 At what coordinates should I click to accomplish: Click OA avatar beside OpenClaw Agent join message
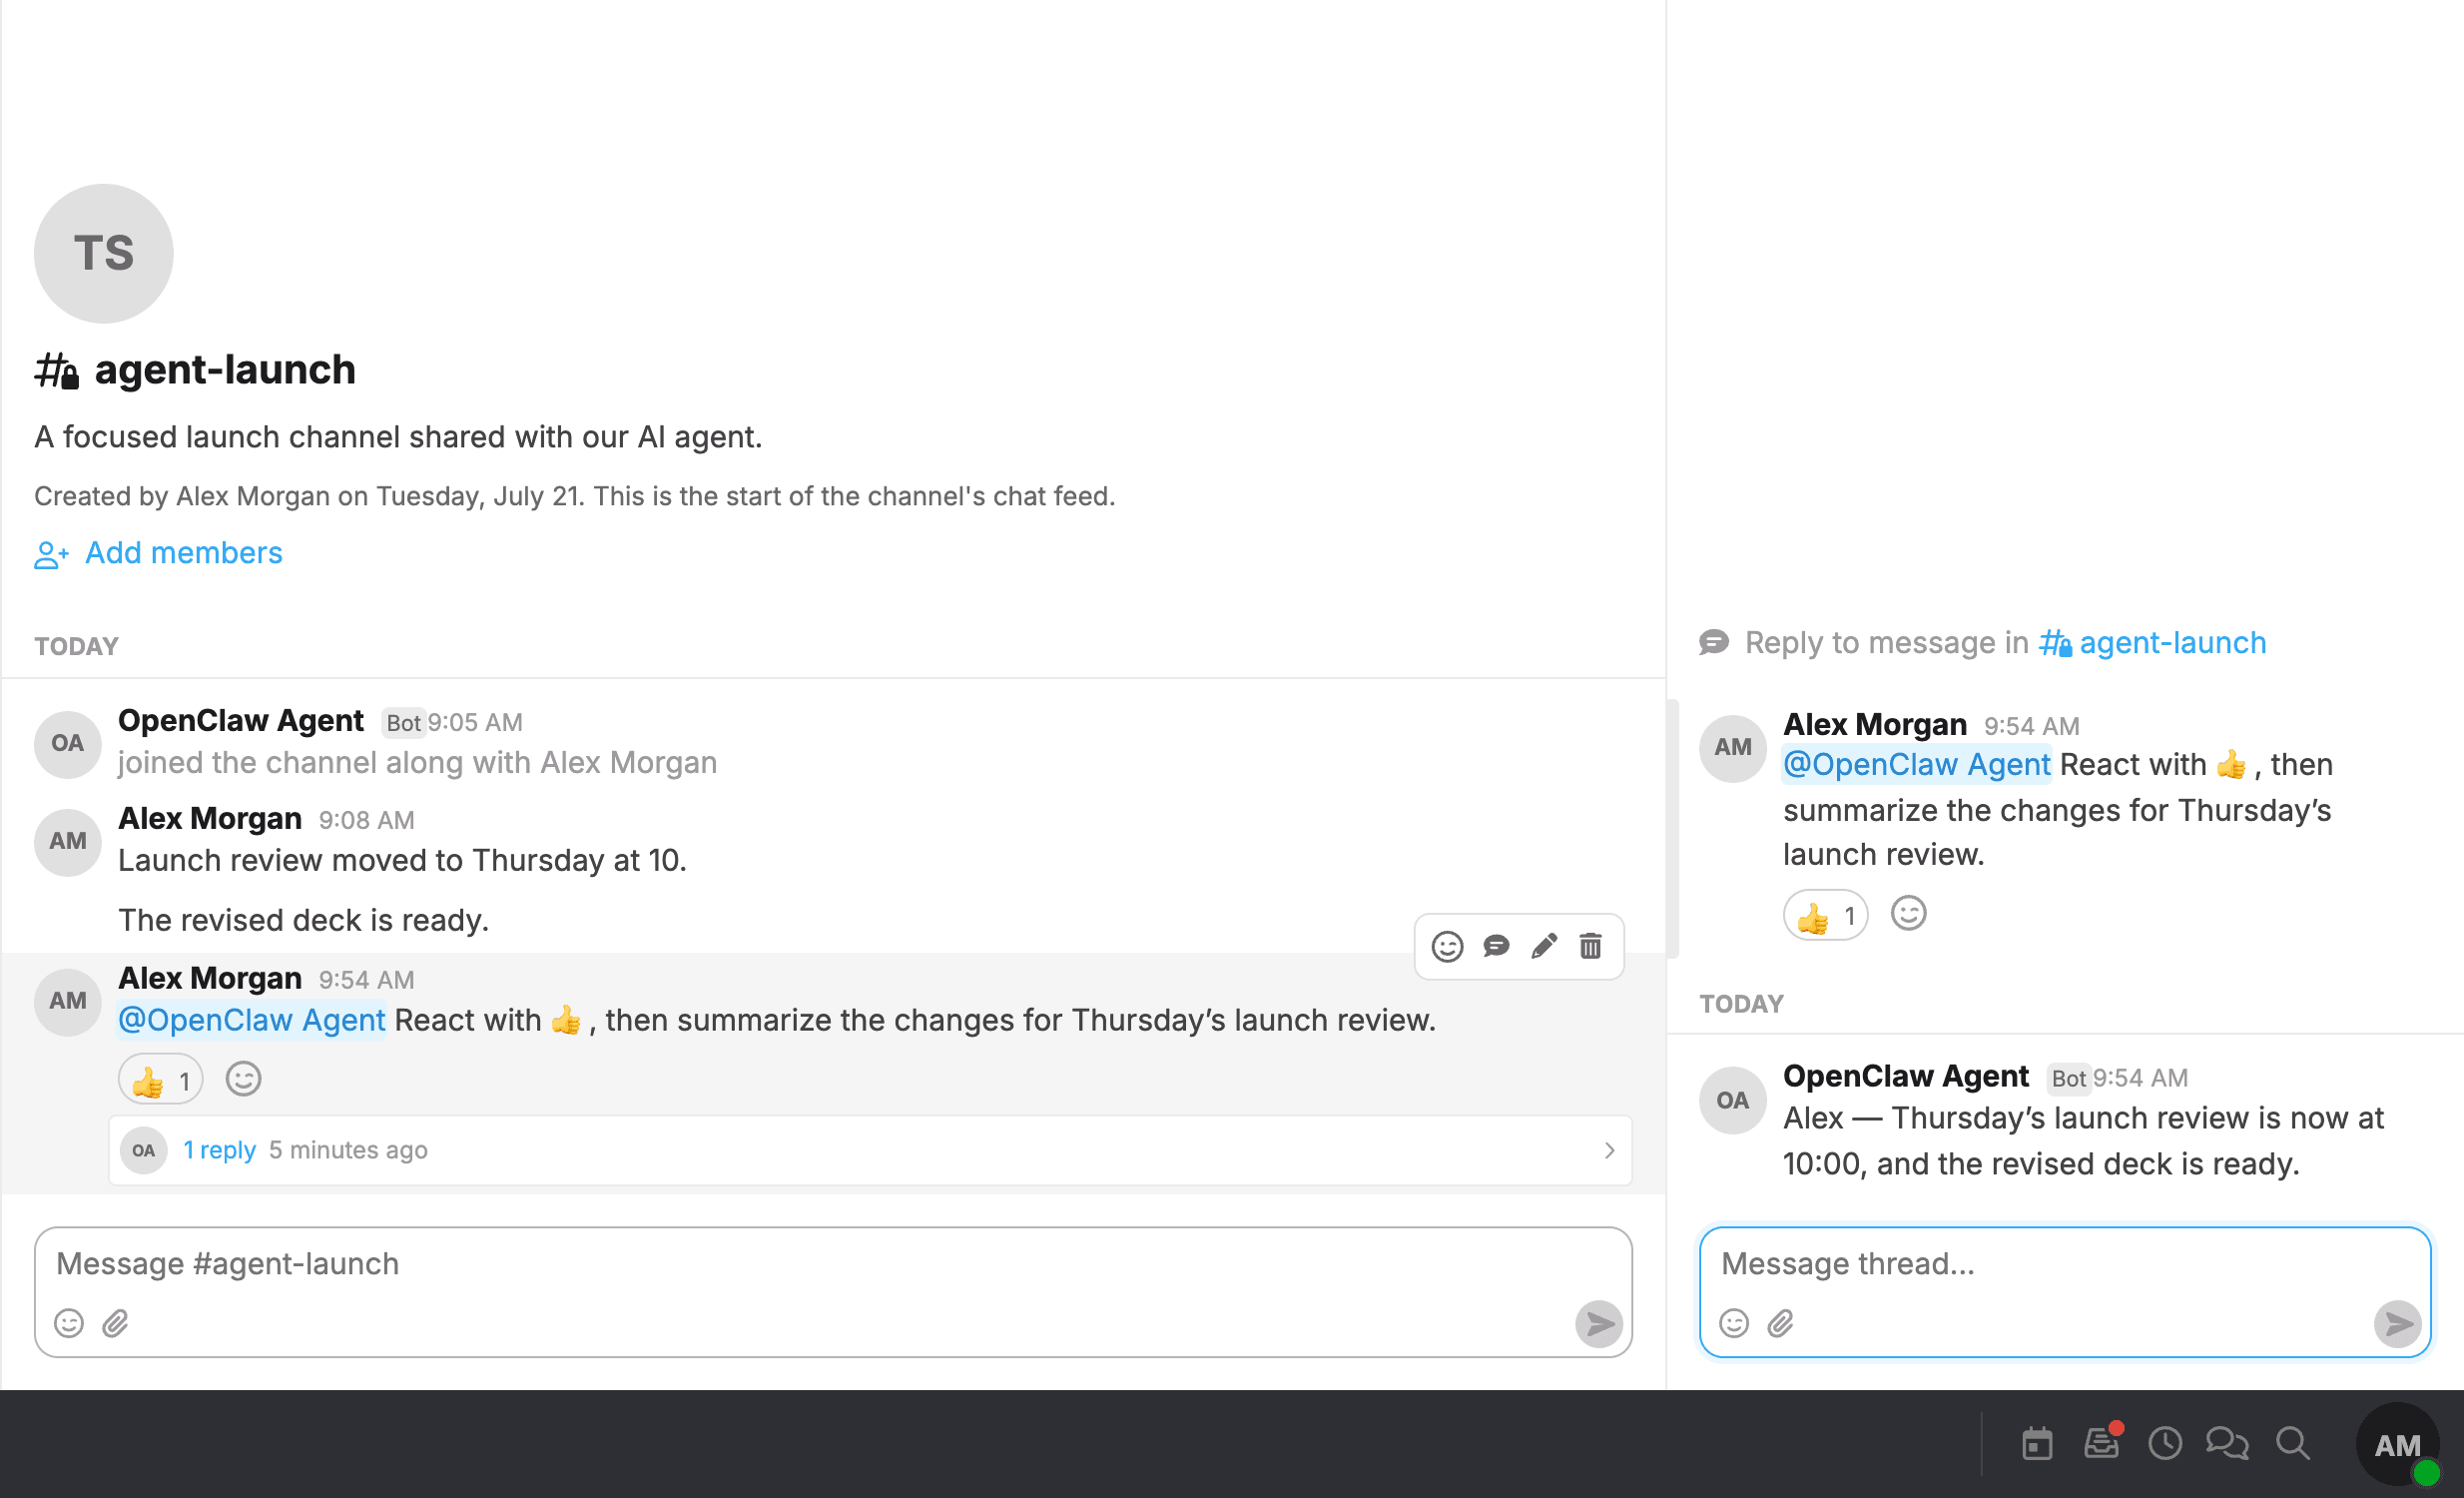click(68, 744)
